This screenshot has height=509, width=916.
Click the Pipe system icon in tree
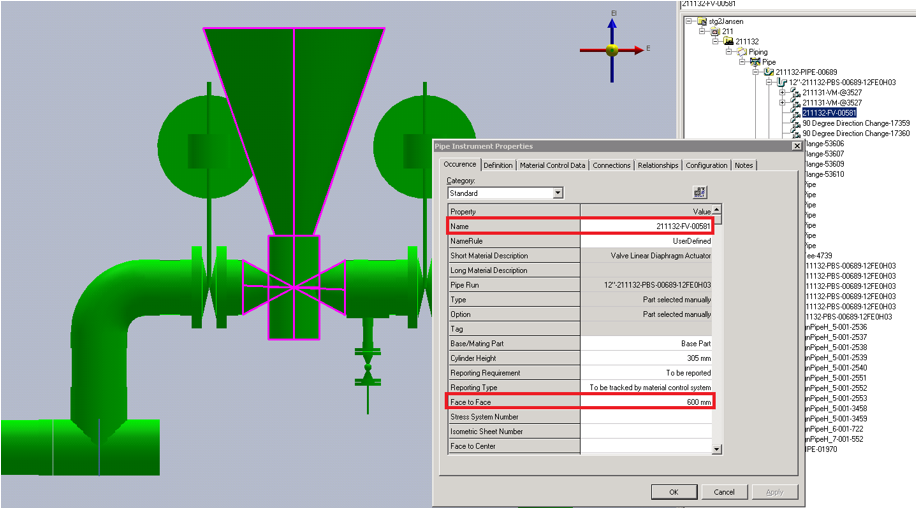point(755,62)
